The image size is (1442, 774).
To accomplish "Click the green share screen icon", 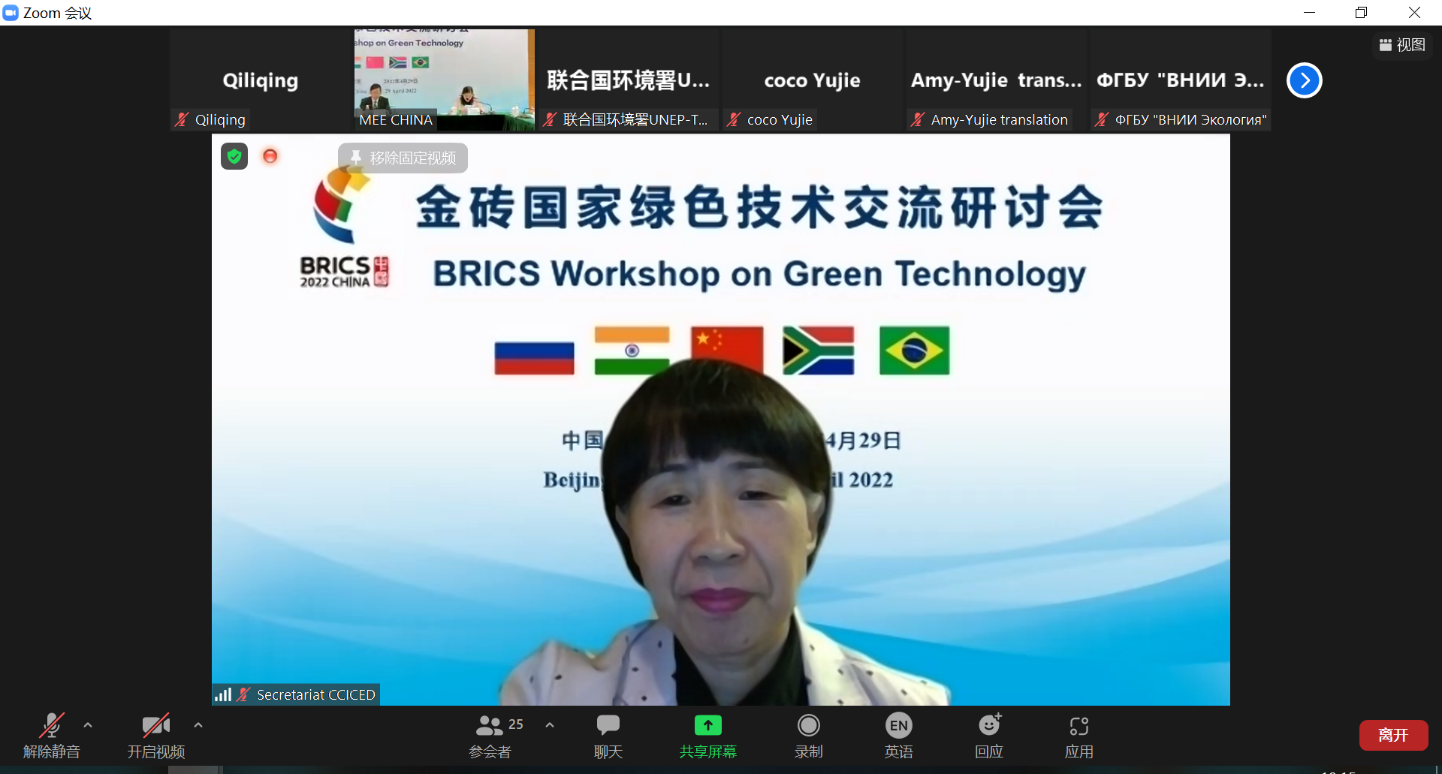I will pos(708,726).
